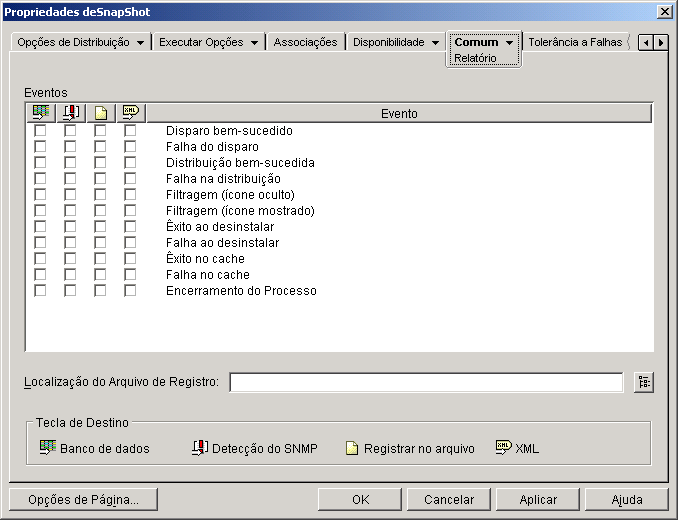Select the Falha ao desinstalar event text
Viewport: 678px width, 520px height.
point(222,242)
